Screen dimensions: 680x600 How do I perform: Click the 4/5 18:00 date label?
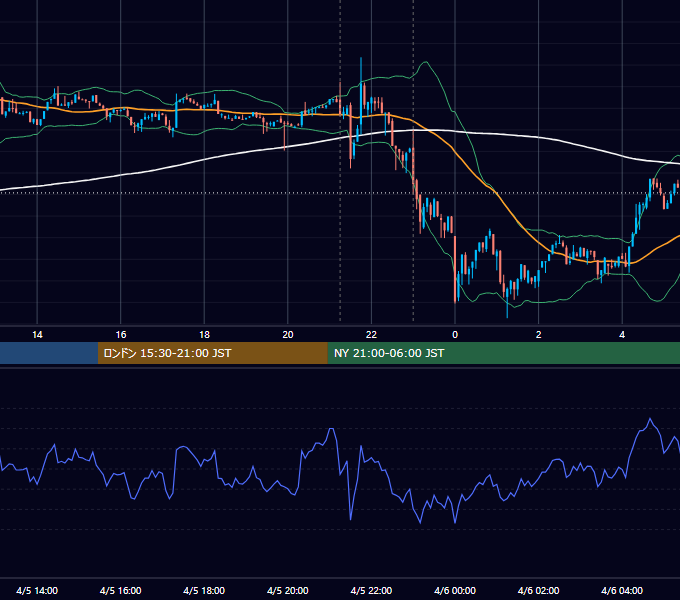204,590
